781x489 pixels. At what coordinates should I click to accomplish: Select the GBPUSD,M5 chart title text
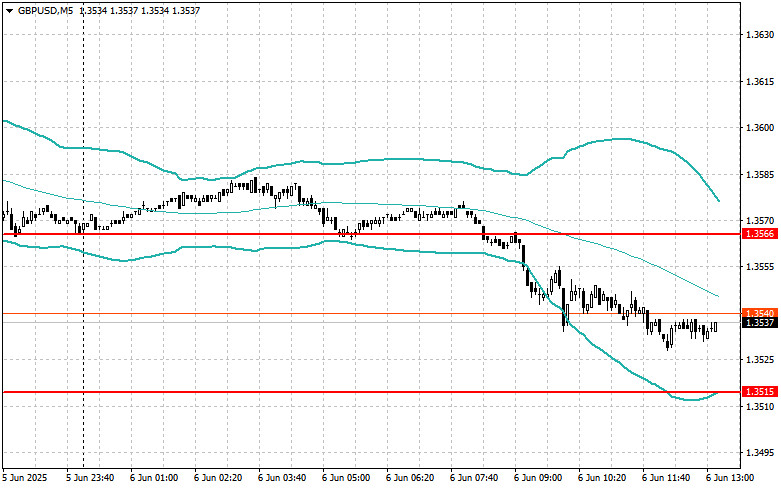[x=45, y=10]
